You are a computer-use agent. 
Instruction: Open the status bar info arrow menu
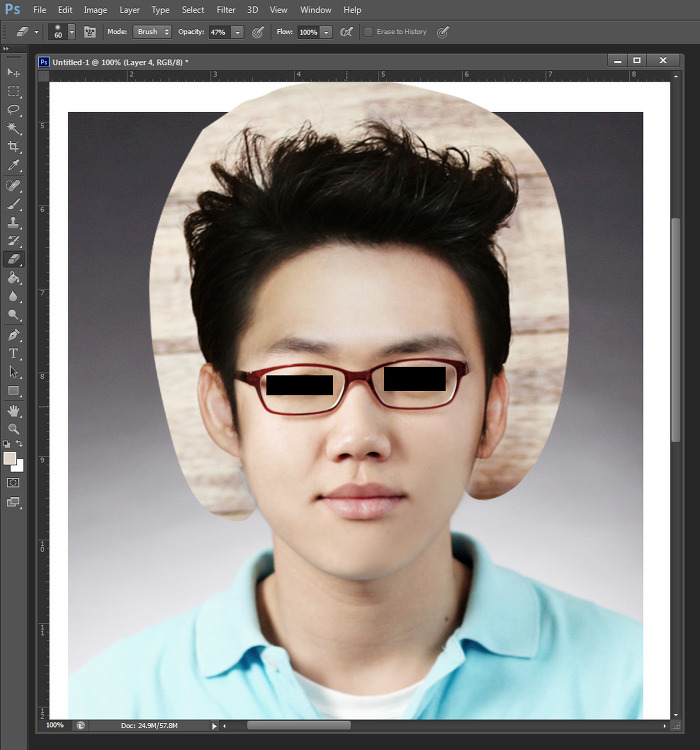pyautogui.click(x=214, y=726)
